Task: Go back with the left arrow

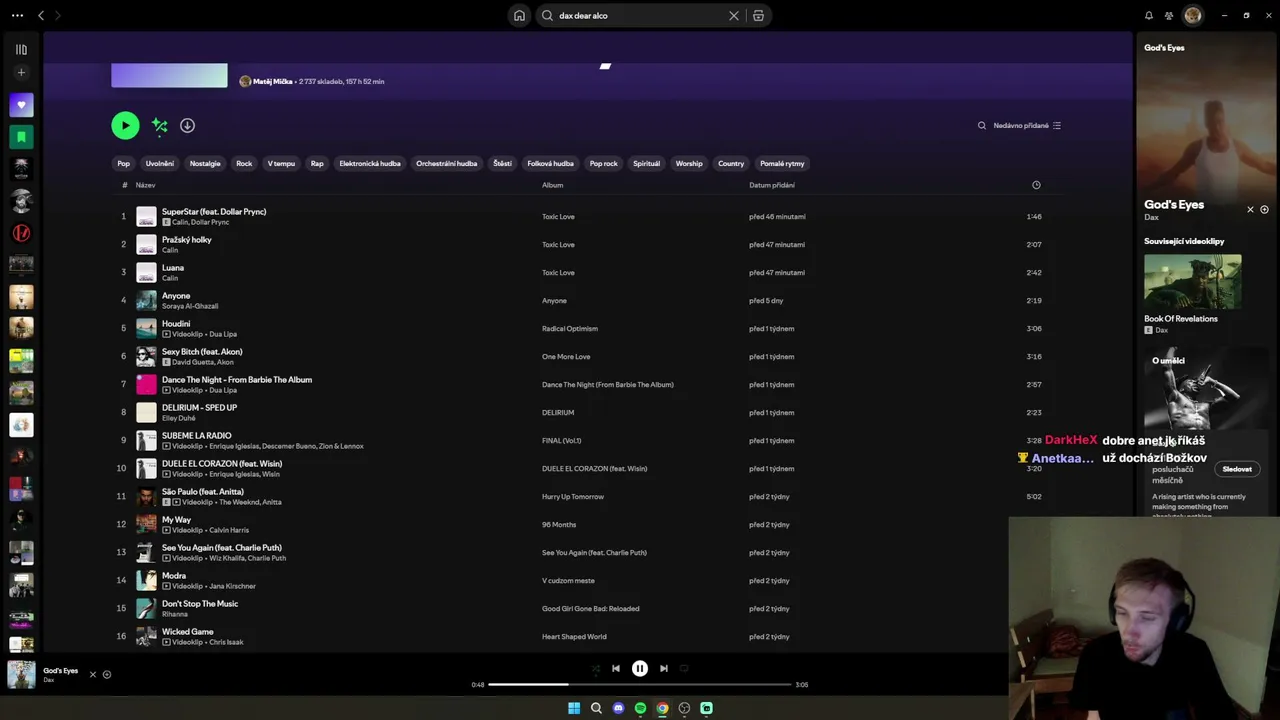Action: coord(41,16)
